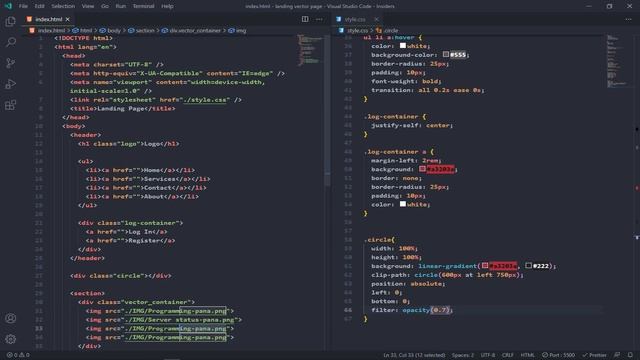
Task: Open the Run and Debug view
Action: 11,84
